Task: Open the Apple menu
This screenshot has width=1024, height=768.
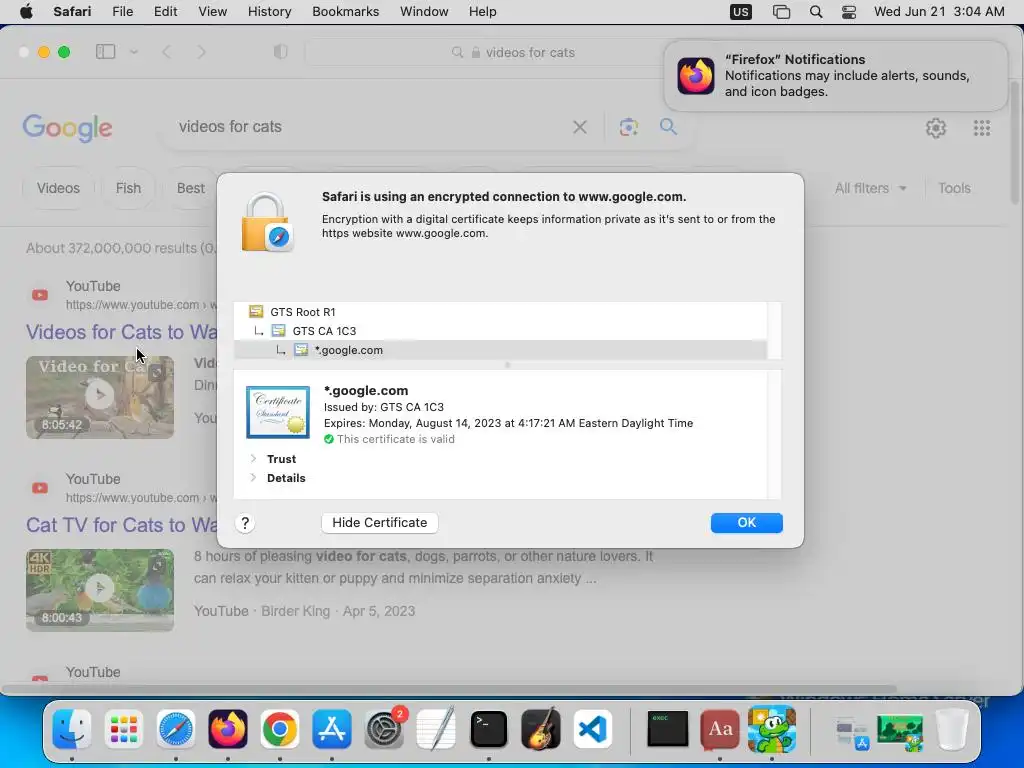Action: tap(26, 12)
